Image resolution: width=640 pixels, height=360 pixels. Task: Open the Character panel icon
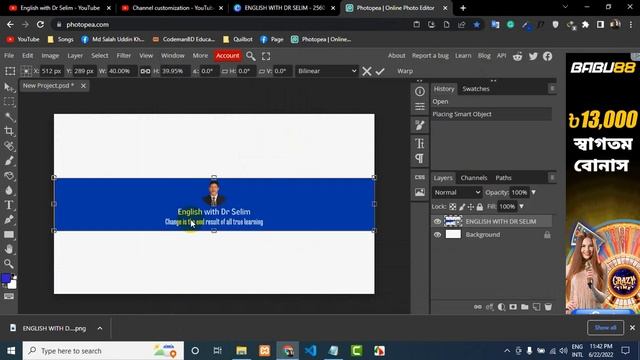420,143
